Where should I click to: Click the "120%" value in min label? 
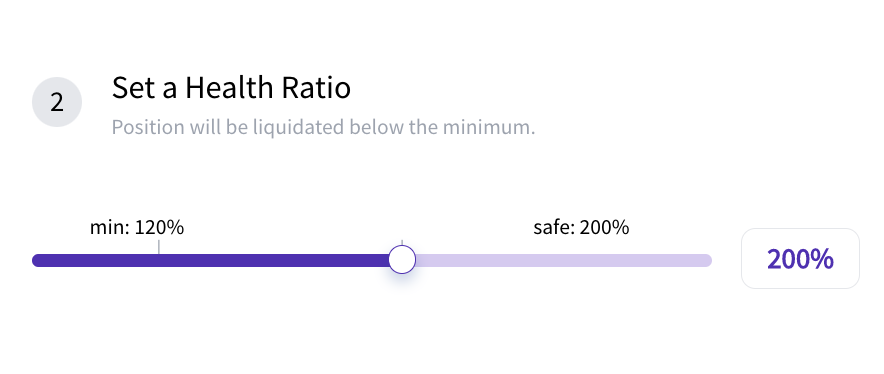[x=160, y=228]
